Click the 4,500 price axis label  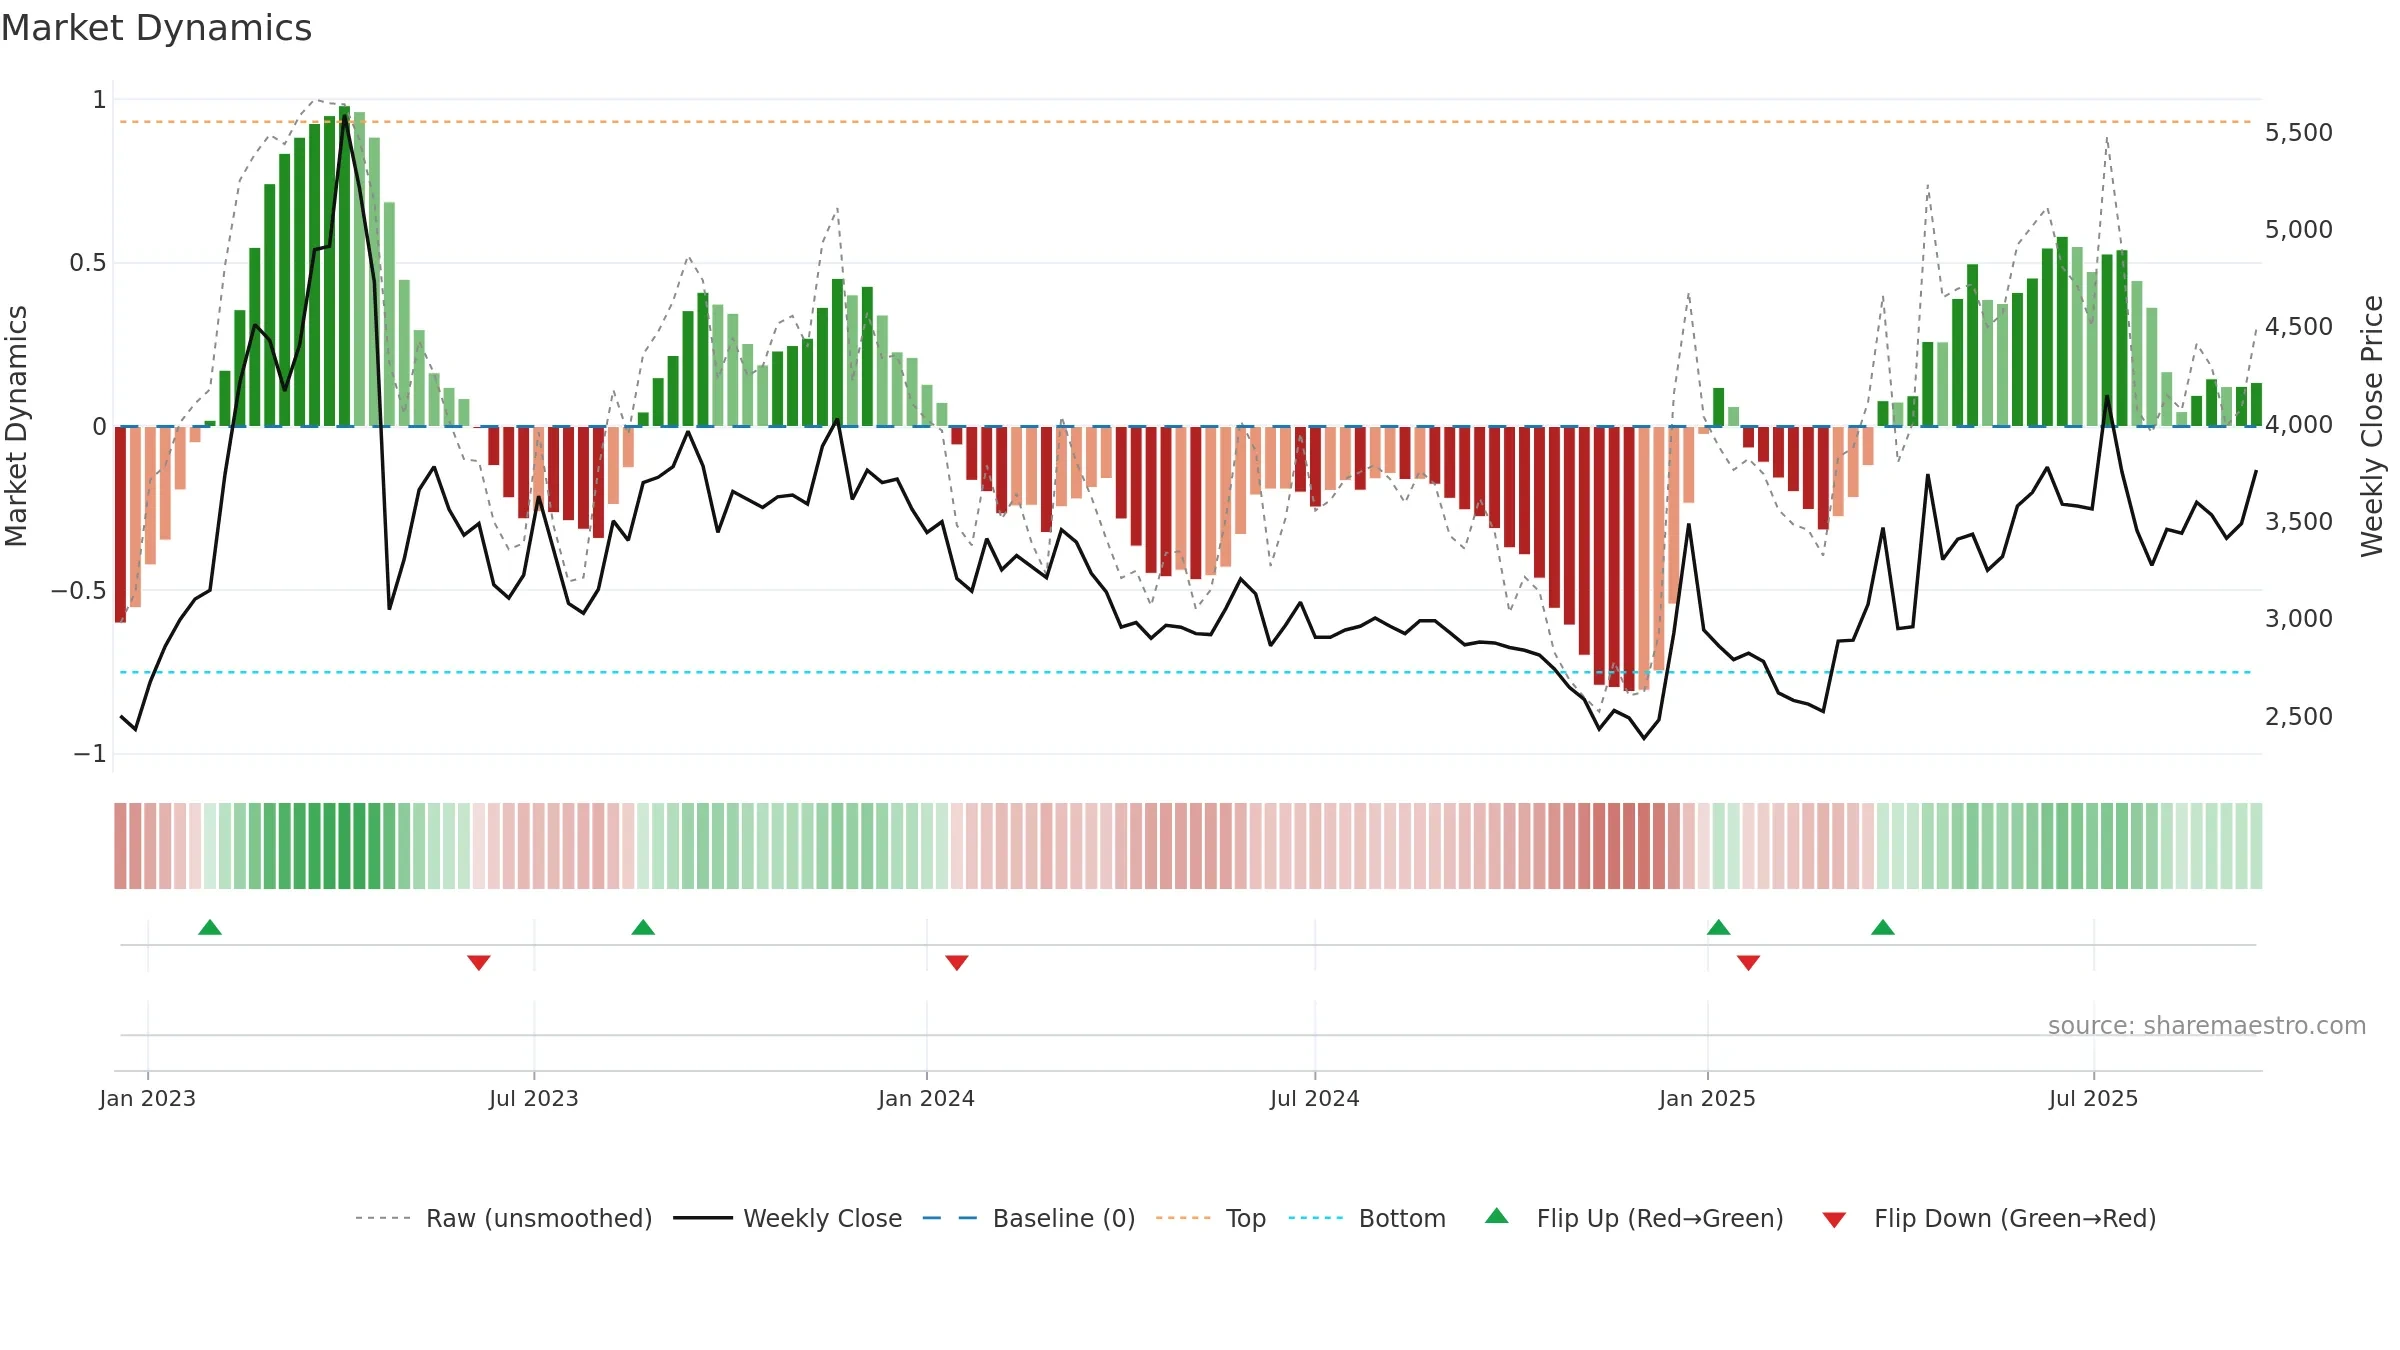tap(2299, 327)
